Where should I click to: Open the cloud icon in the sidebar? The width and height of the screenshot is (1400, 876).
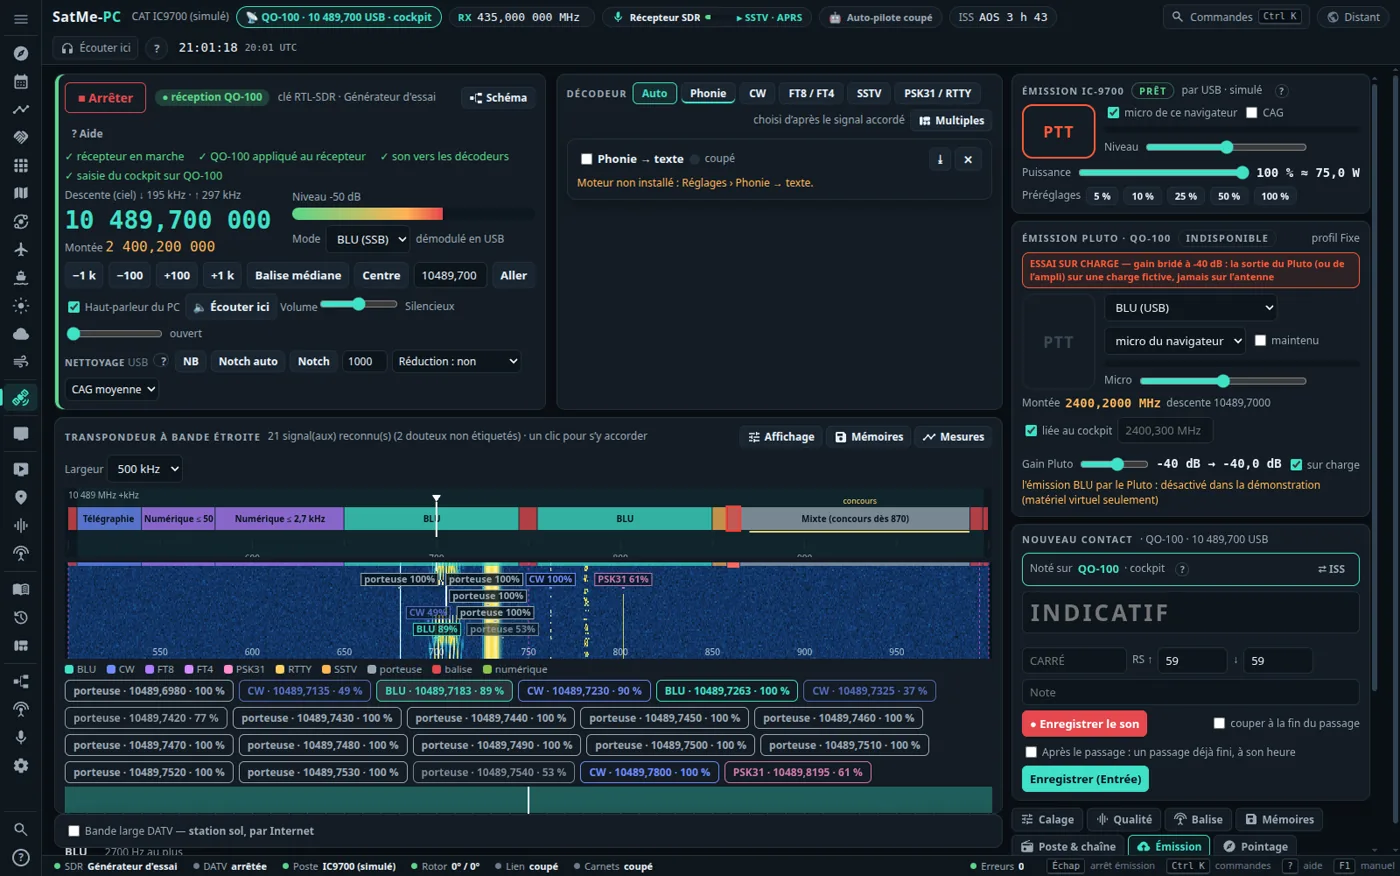pos(20,333)
